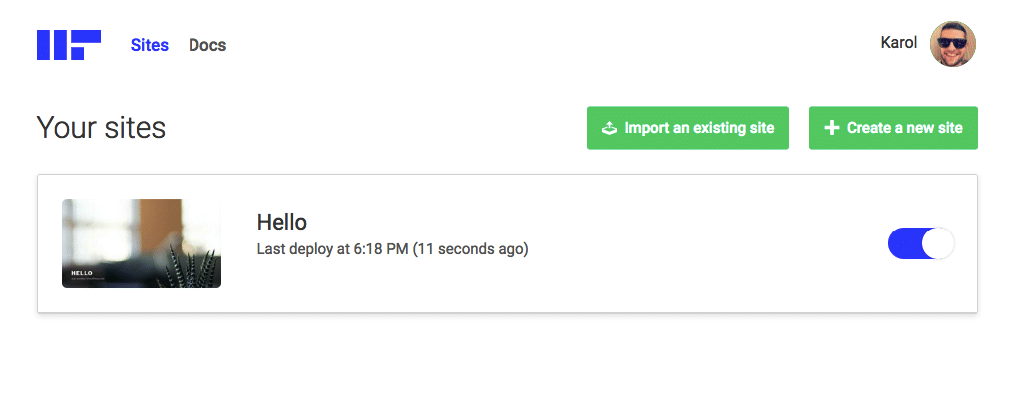The image size is (1022, 396).
Task: Click the plant image in site thumbnail
Action: [190, 266]
